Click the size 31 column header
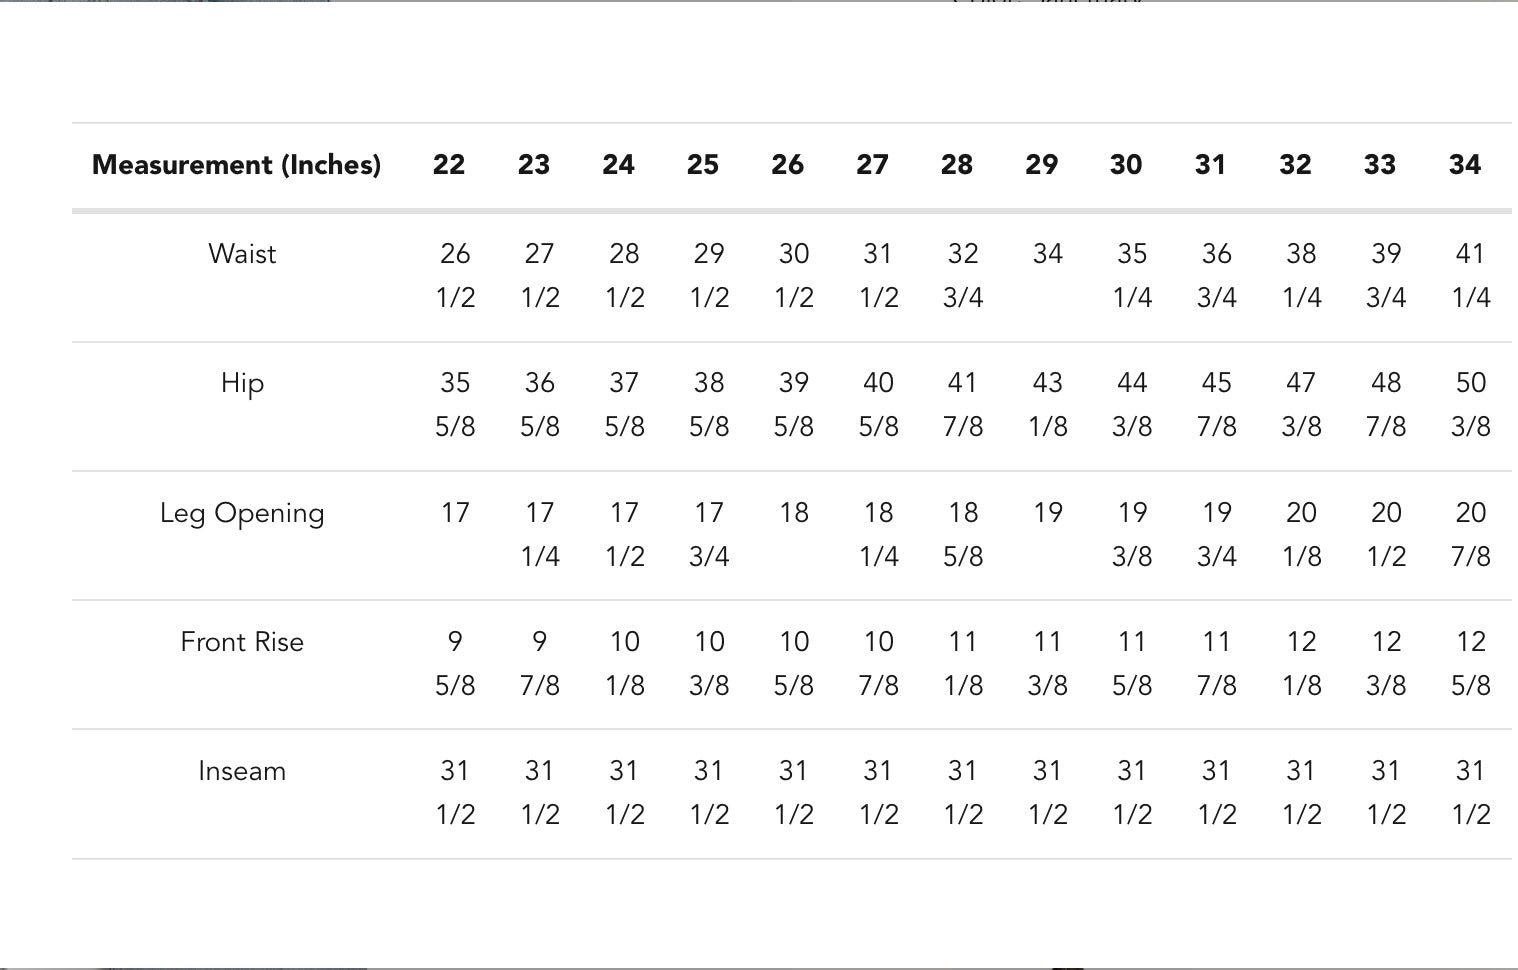The width and height of the screenshot is (1518, 970). (x=1210, y=165)
